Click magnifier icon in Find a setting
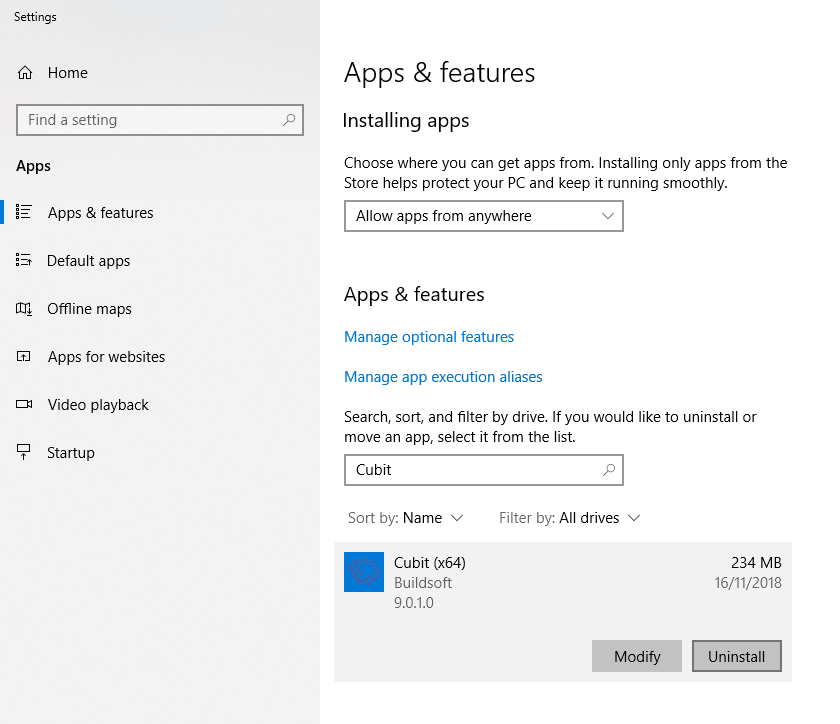Image resolution: width=840 pixels, height=724 pixels. (289, 120)
